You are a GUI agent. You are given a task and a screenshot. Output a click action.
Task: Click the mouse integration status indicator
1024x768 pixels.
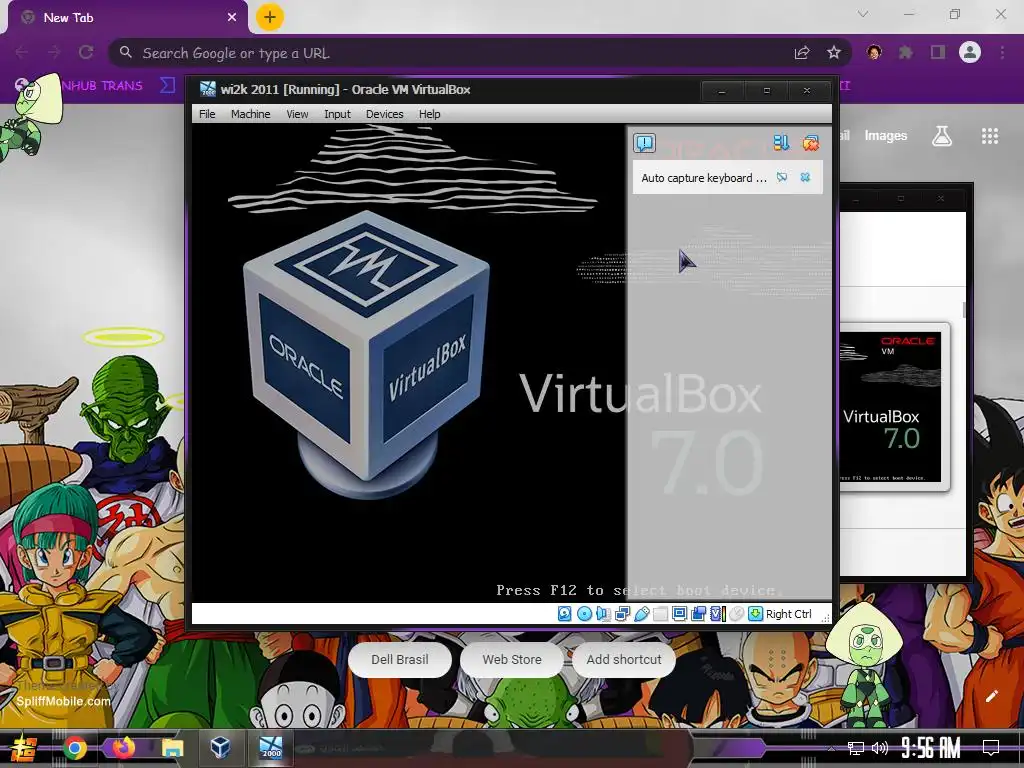[x=737, y=614]
